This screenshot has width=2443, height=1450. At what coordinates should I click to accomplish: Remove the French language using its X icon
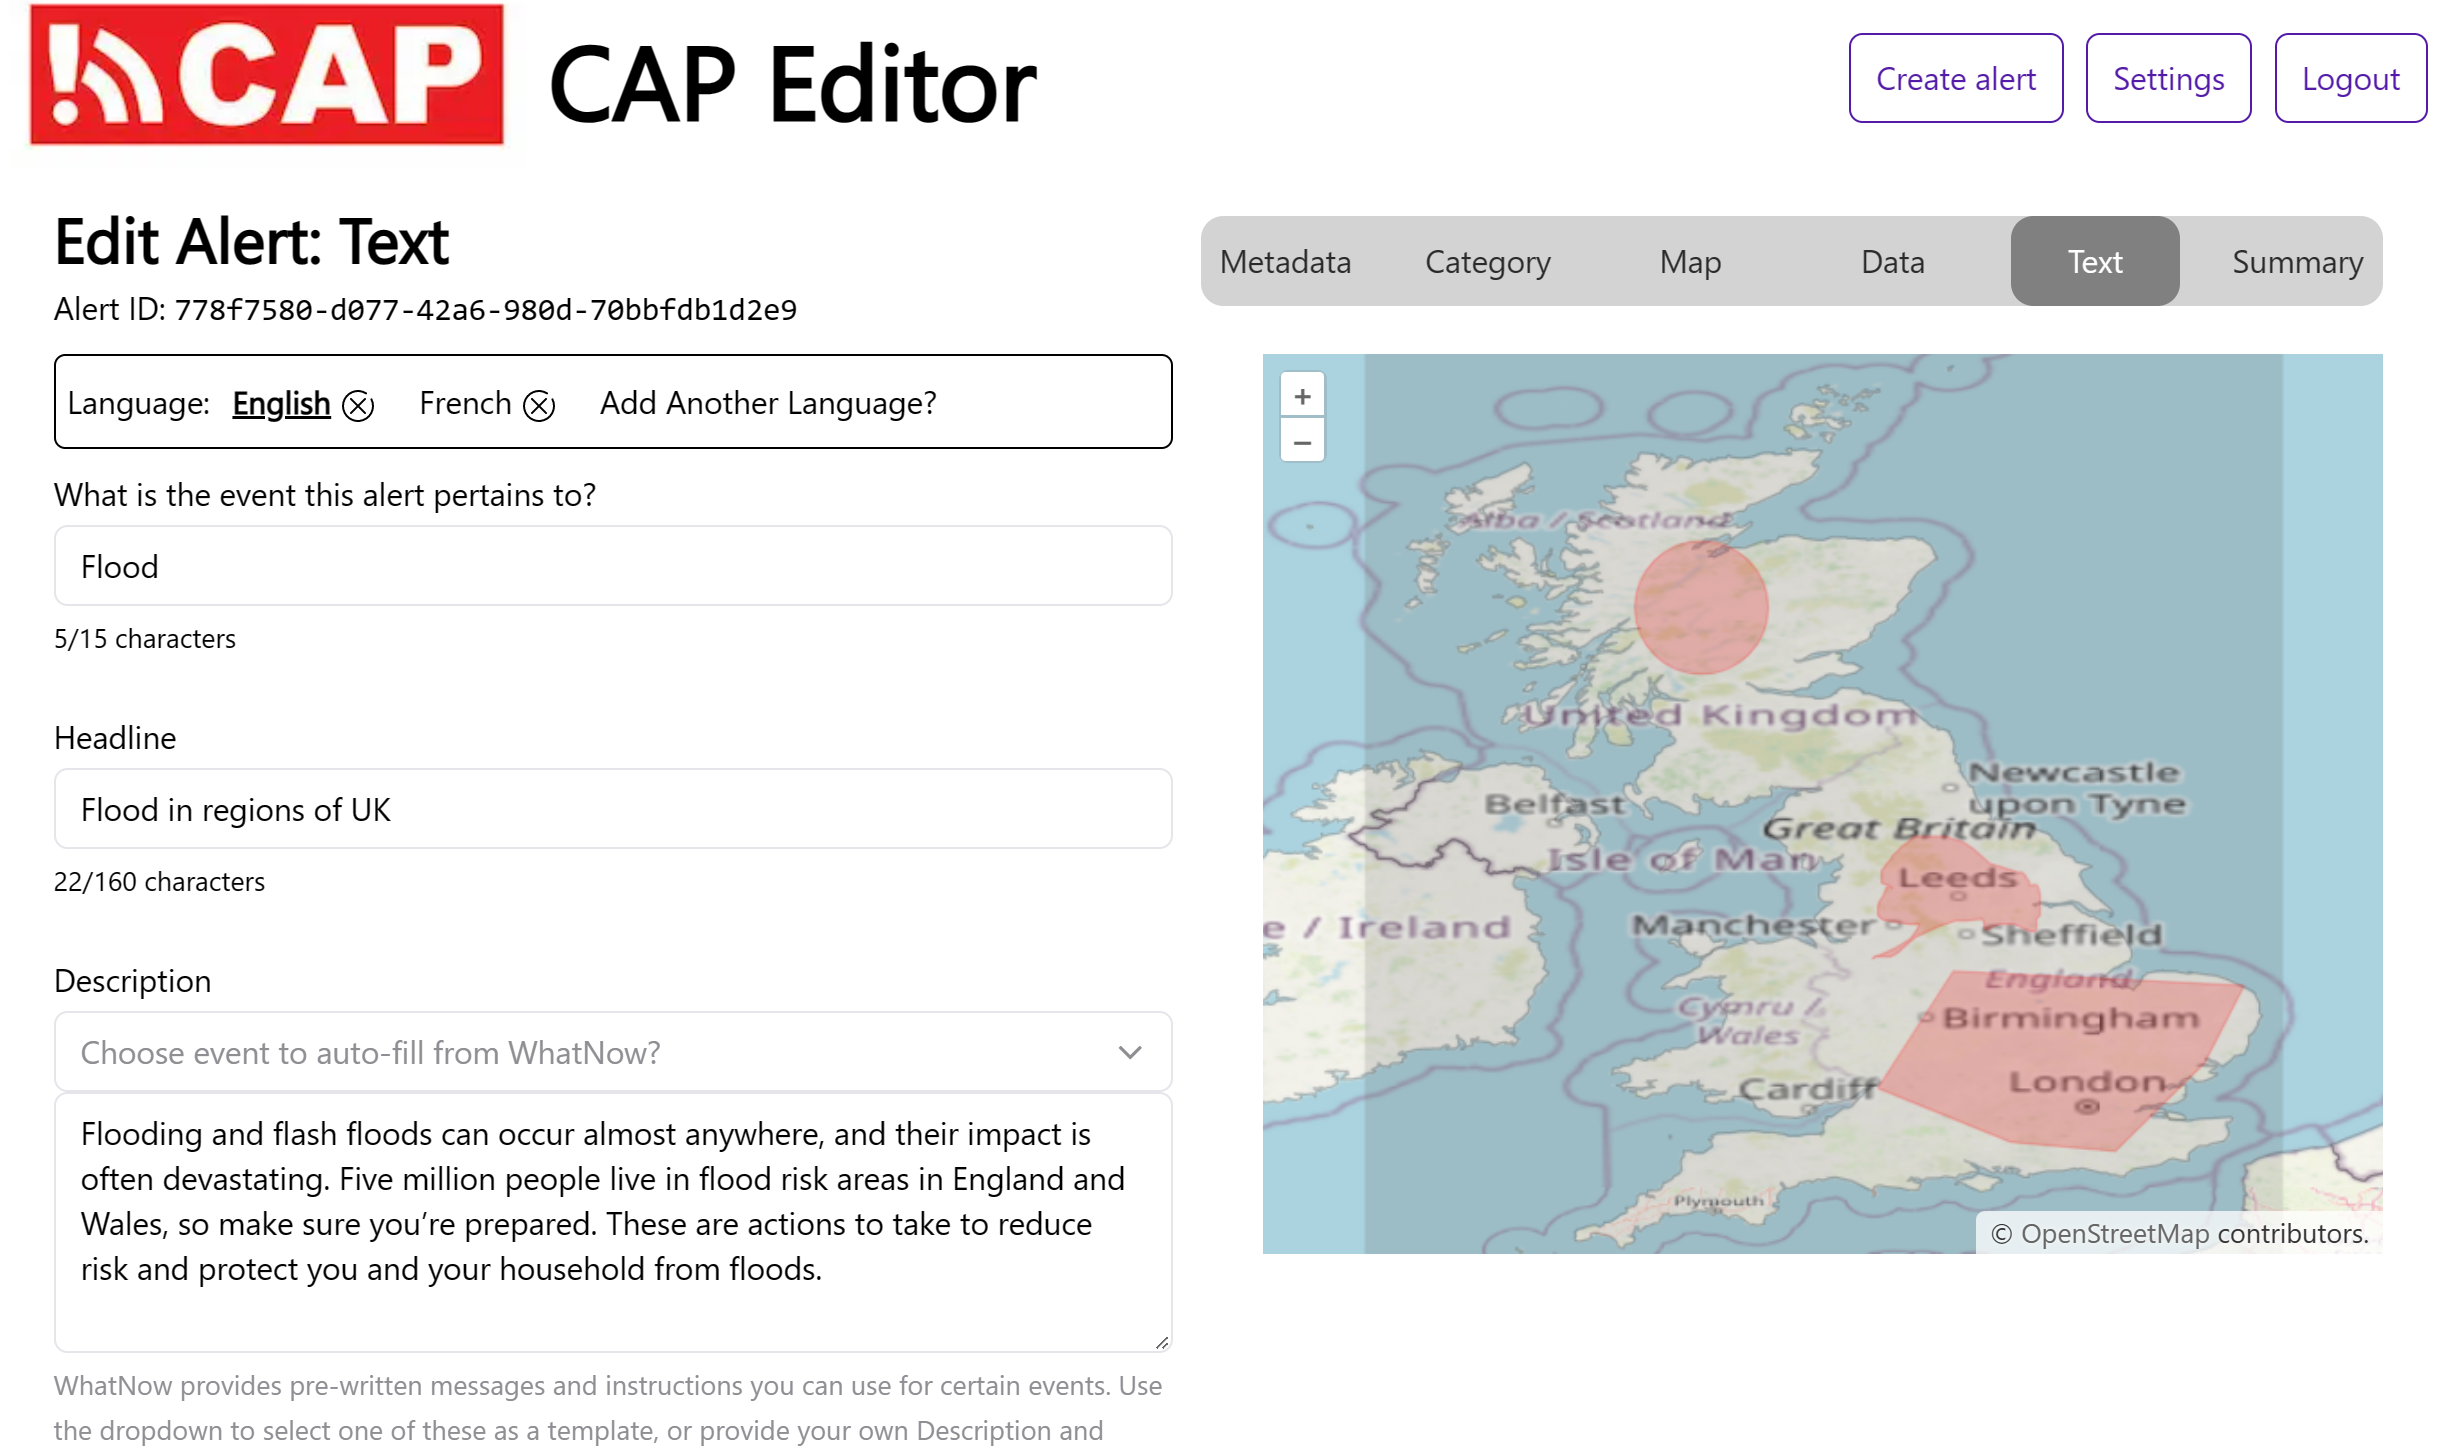(540, 406)
